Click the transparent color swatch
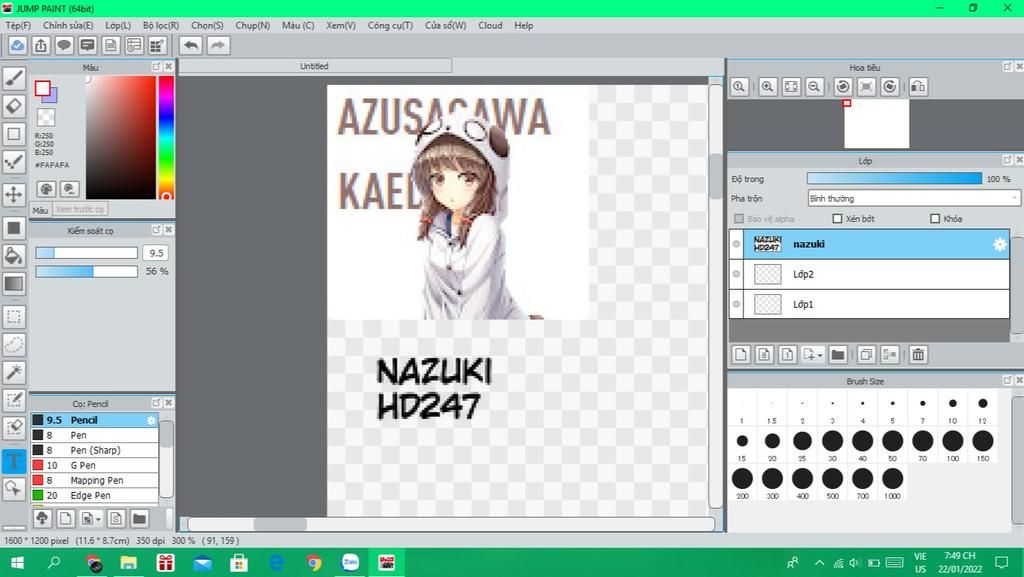Screen dimensions: 1024x577 46,117
